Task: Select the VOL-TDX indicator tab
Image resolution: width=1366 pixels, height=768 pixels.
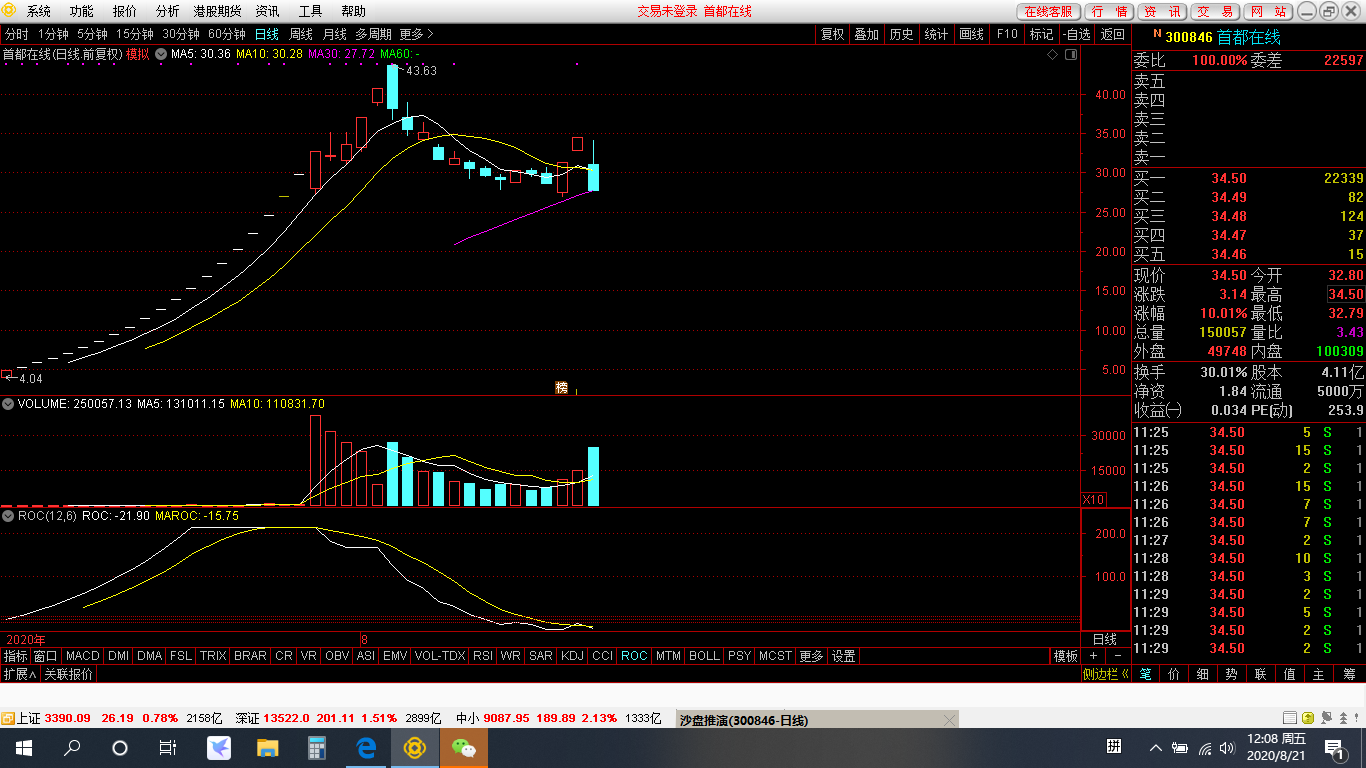Action: tap(440, 656)
